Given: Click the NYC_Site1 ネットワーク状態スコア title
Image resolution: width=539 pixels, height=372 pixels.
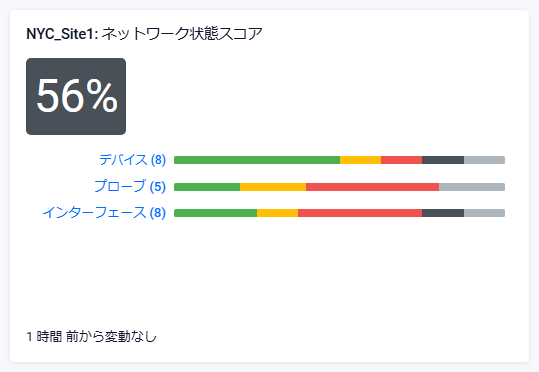Looking at the screenshot, I should 144,34.
